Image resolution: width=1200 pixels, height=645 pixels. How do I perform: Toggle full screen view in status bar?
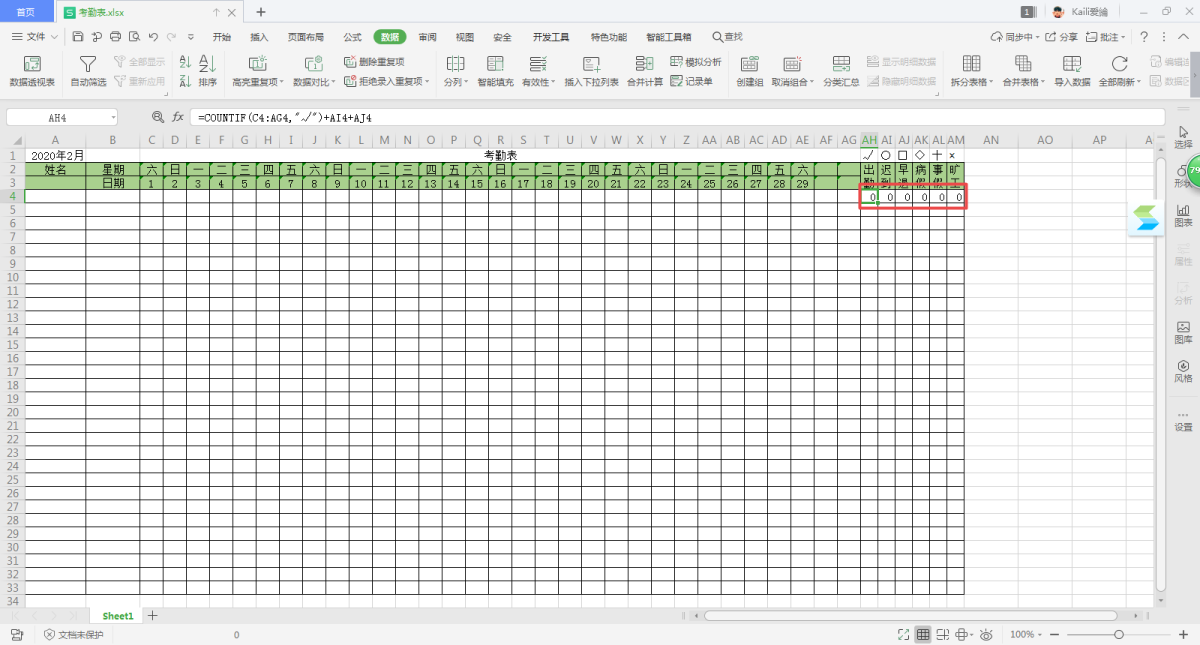(903, 635)
